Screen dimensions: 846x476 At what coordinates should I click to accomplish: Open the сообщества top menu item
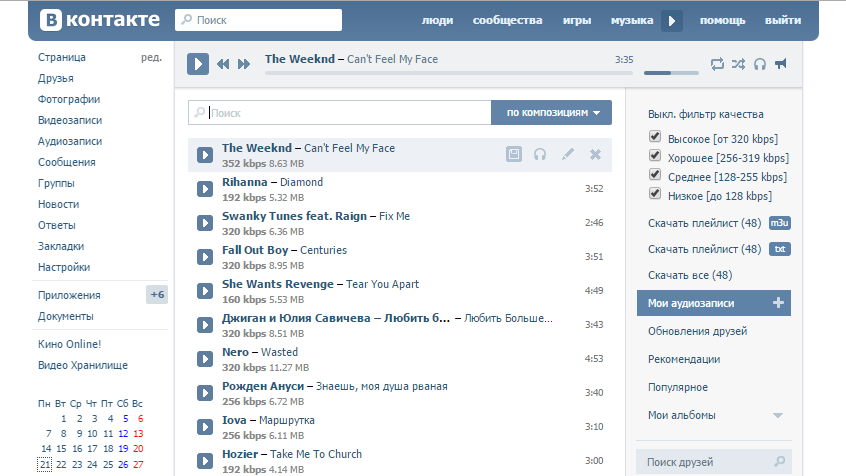pos(507,20)
